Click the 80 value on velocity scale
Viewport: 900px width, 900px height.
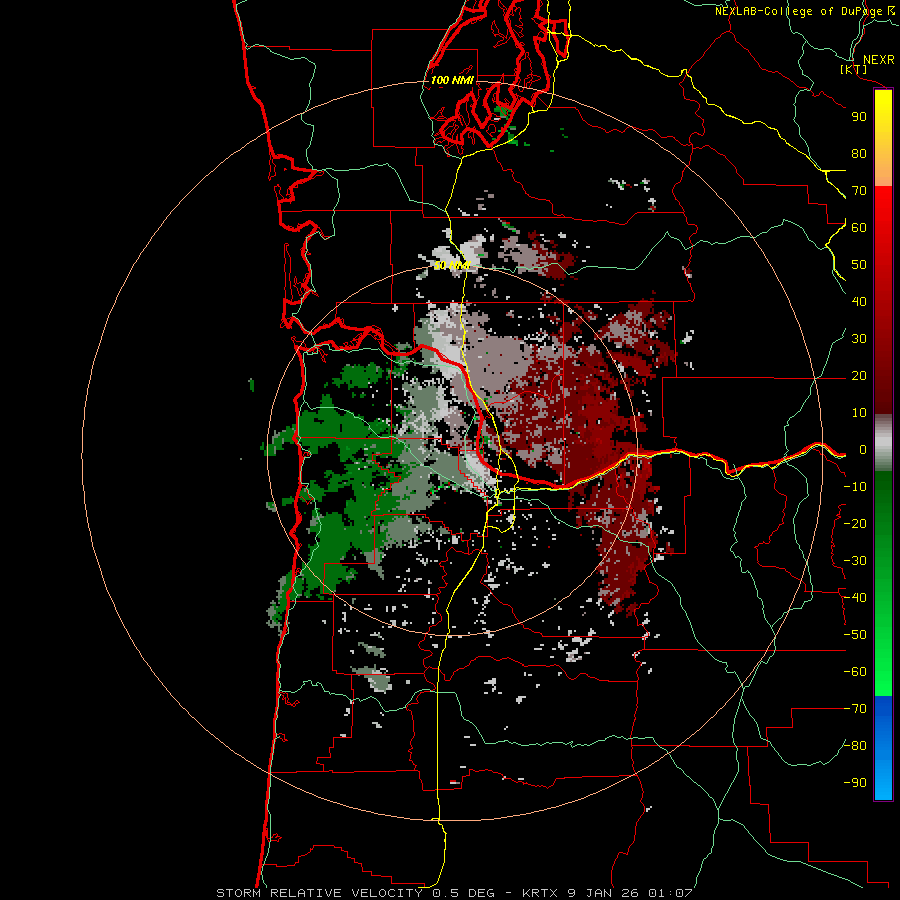(x=859, y=153)
